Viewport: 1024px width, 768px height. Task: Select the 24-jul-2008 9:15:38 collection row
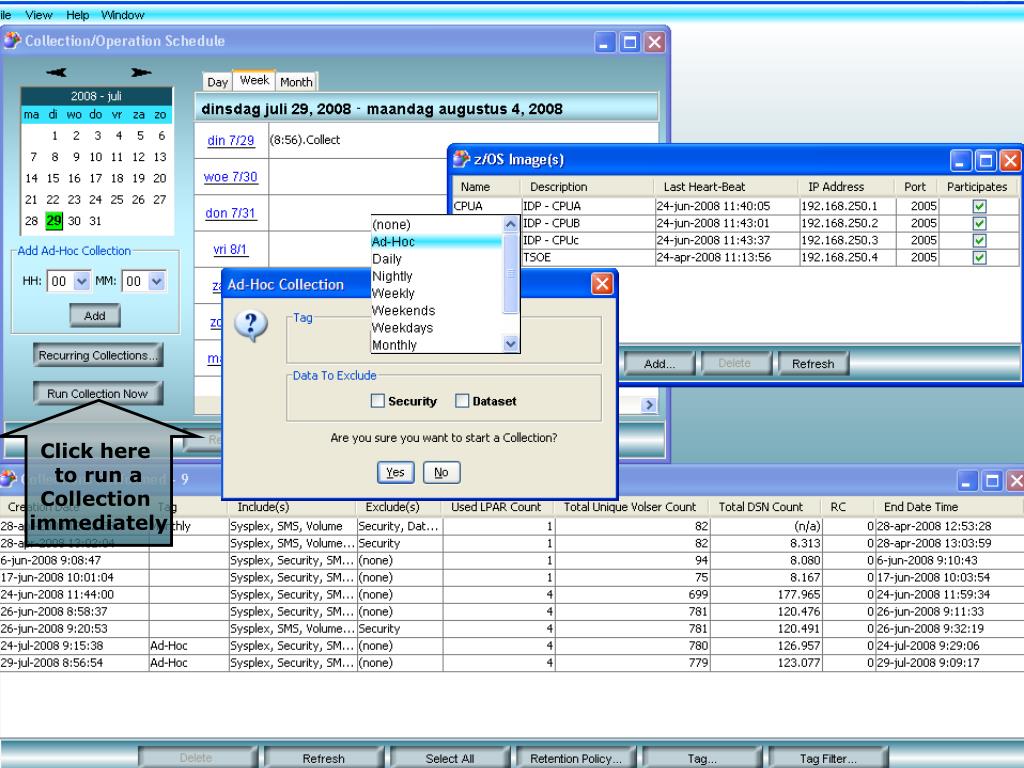tap(511, 646)
